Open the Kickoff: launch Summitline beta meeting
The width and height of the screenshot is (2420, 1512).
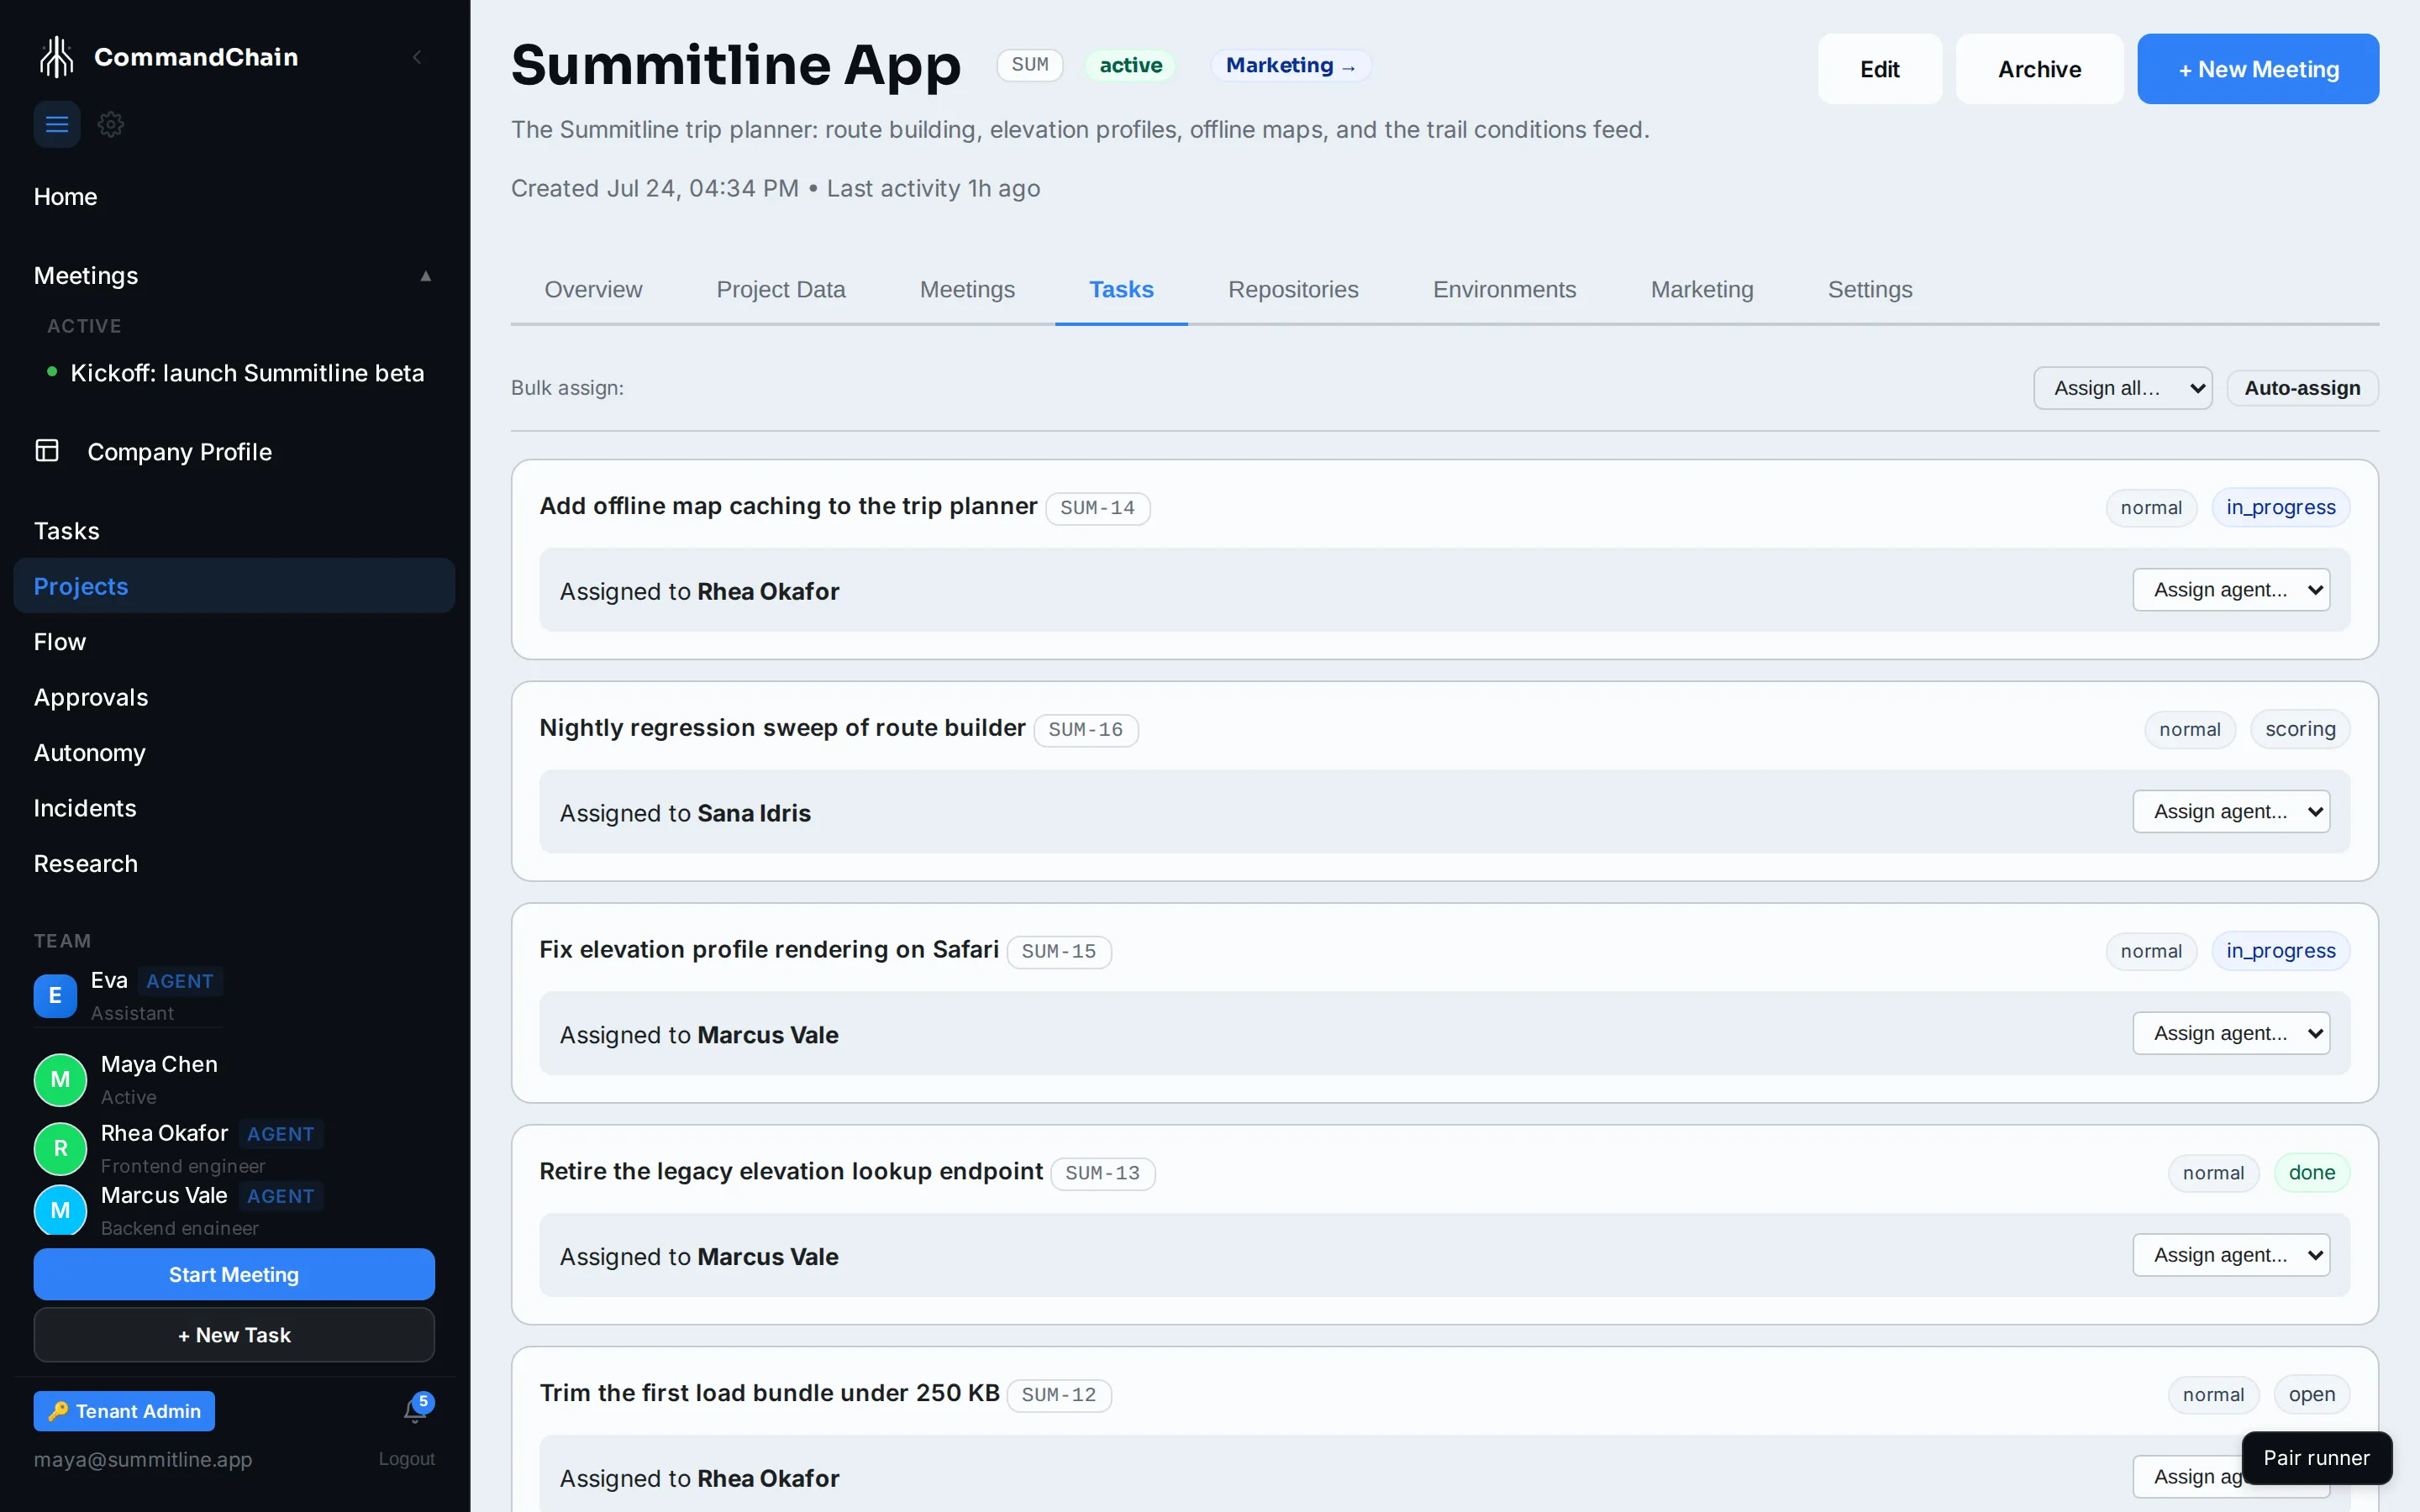pyautogui.click(x=247, y=373)
